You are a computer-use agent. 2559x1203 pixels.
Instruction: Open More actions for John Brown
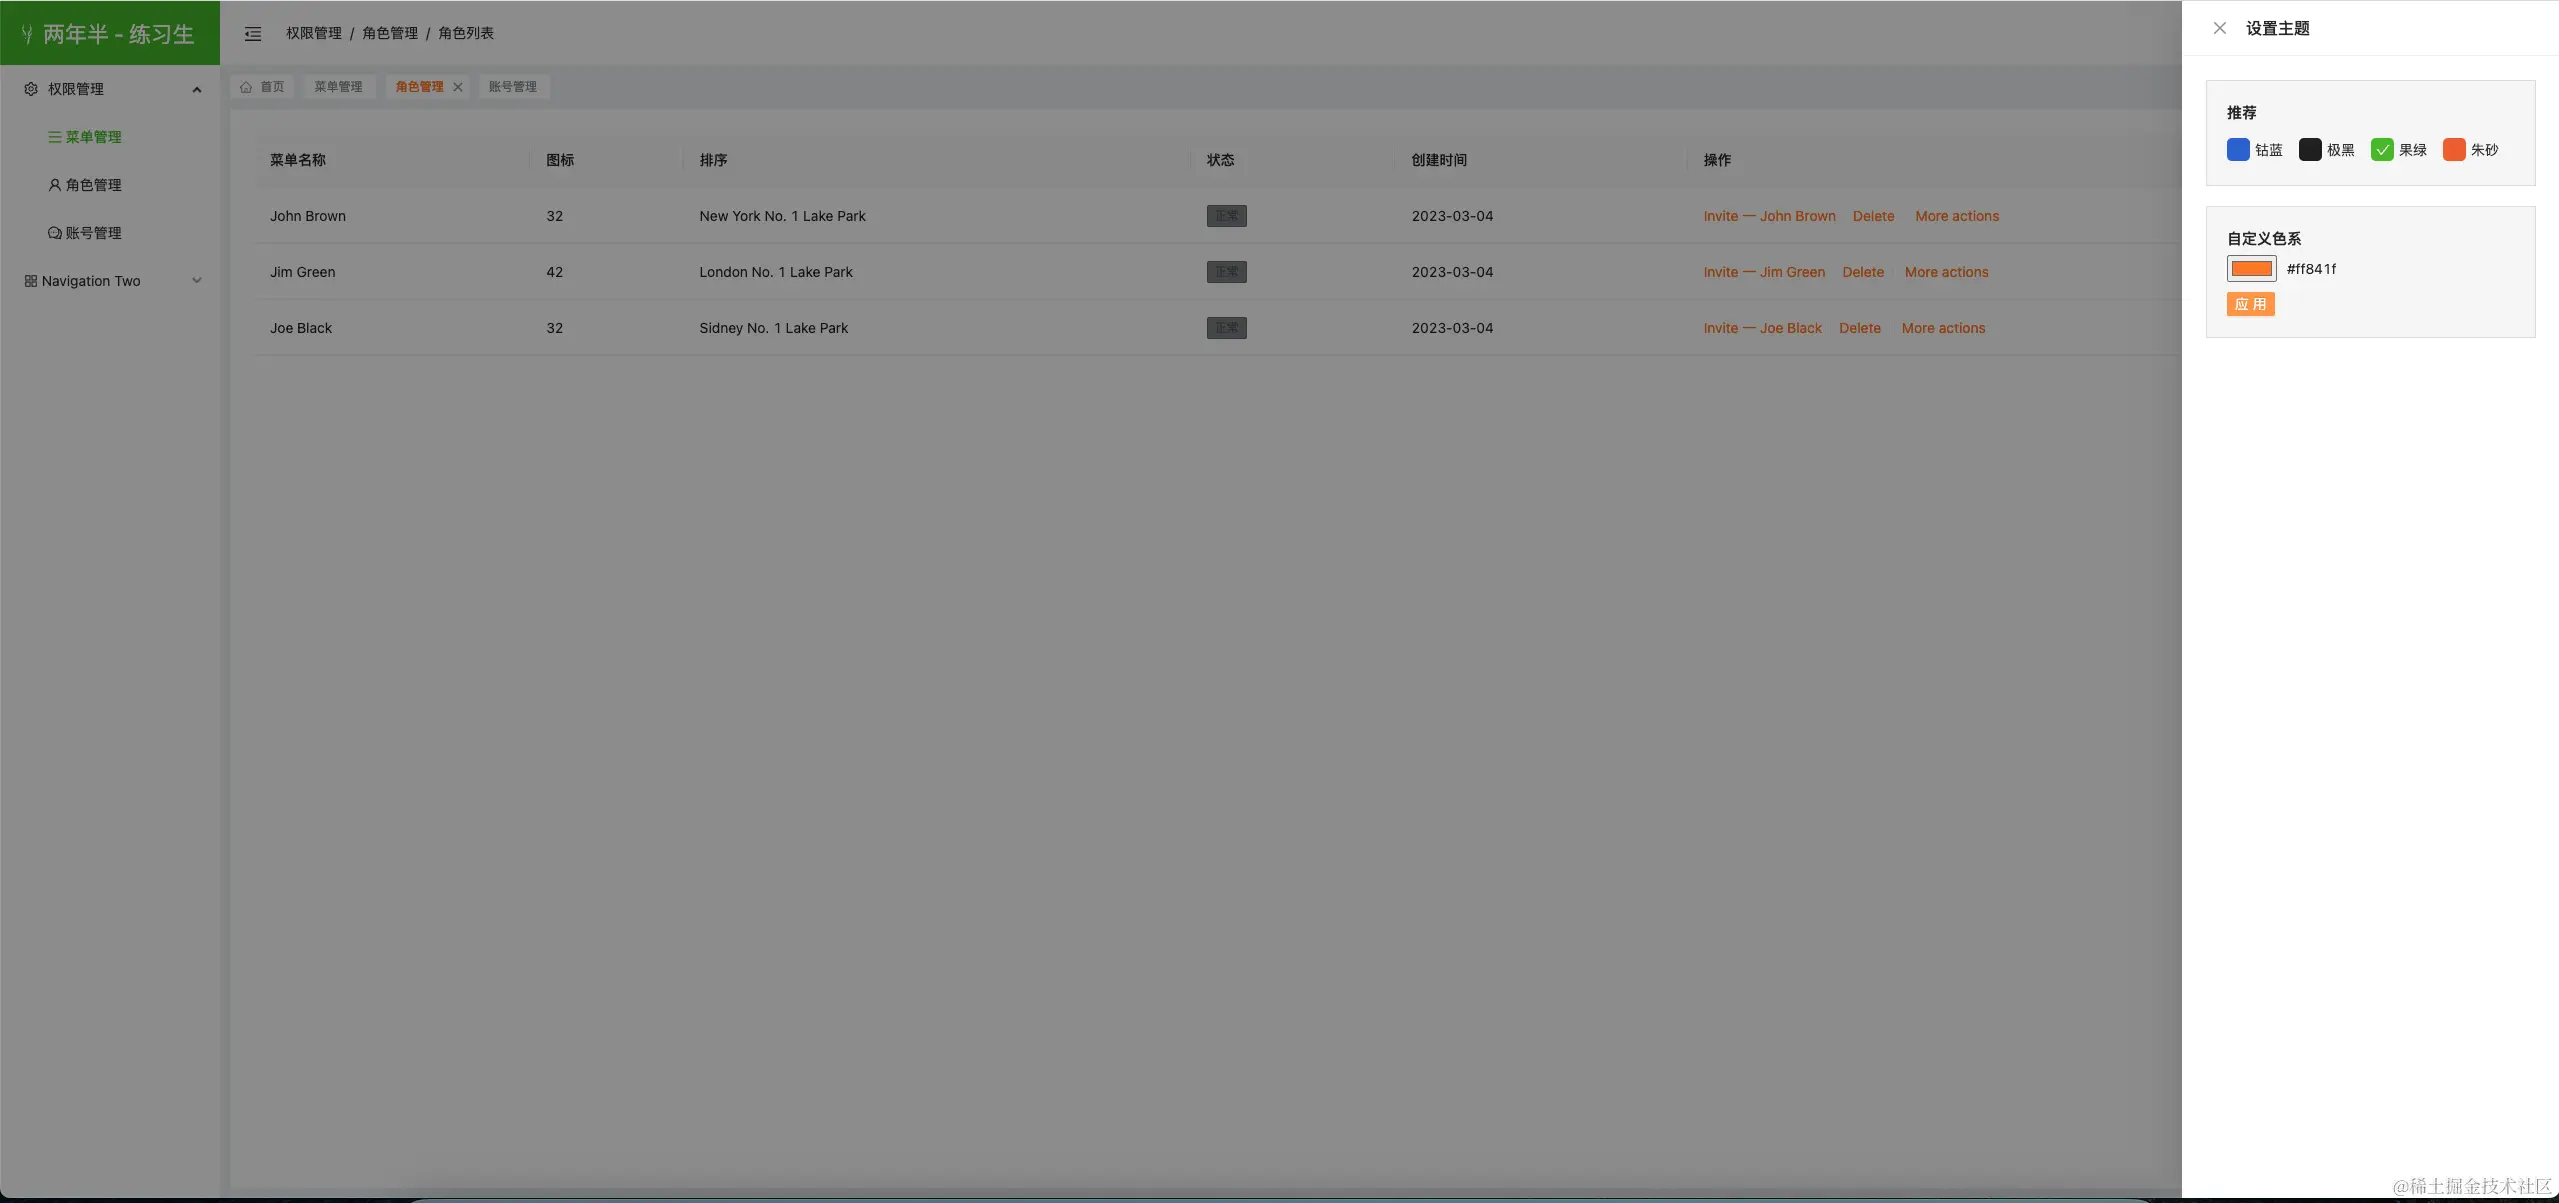(x=1956, y=216)
